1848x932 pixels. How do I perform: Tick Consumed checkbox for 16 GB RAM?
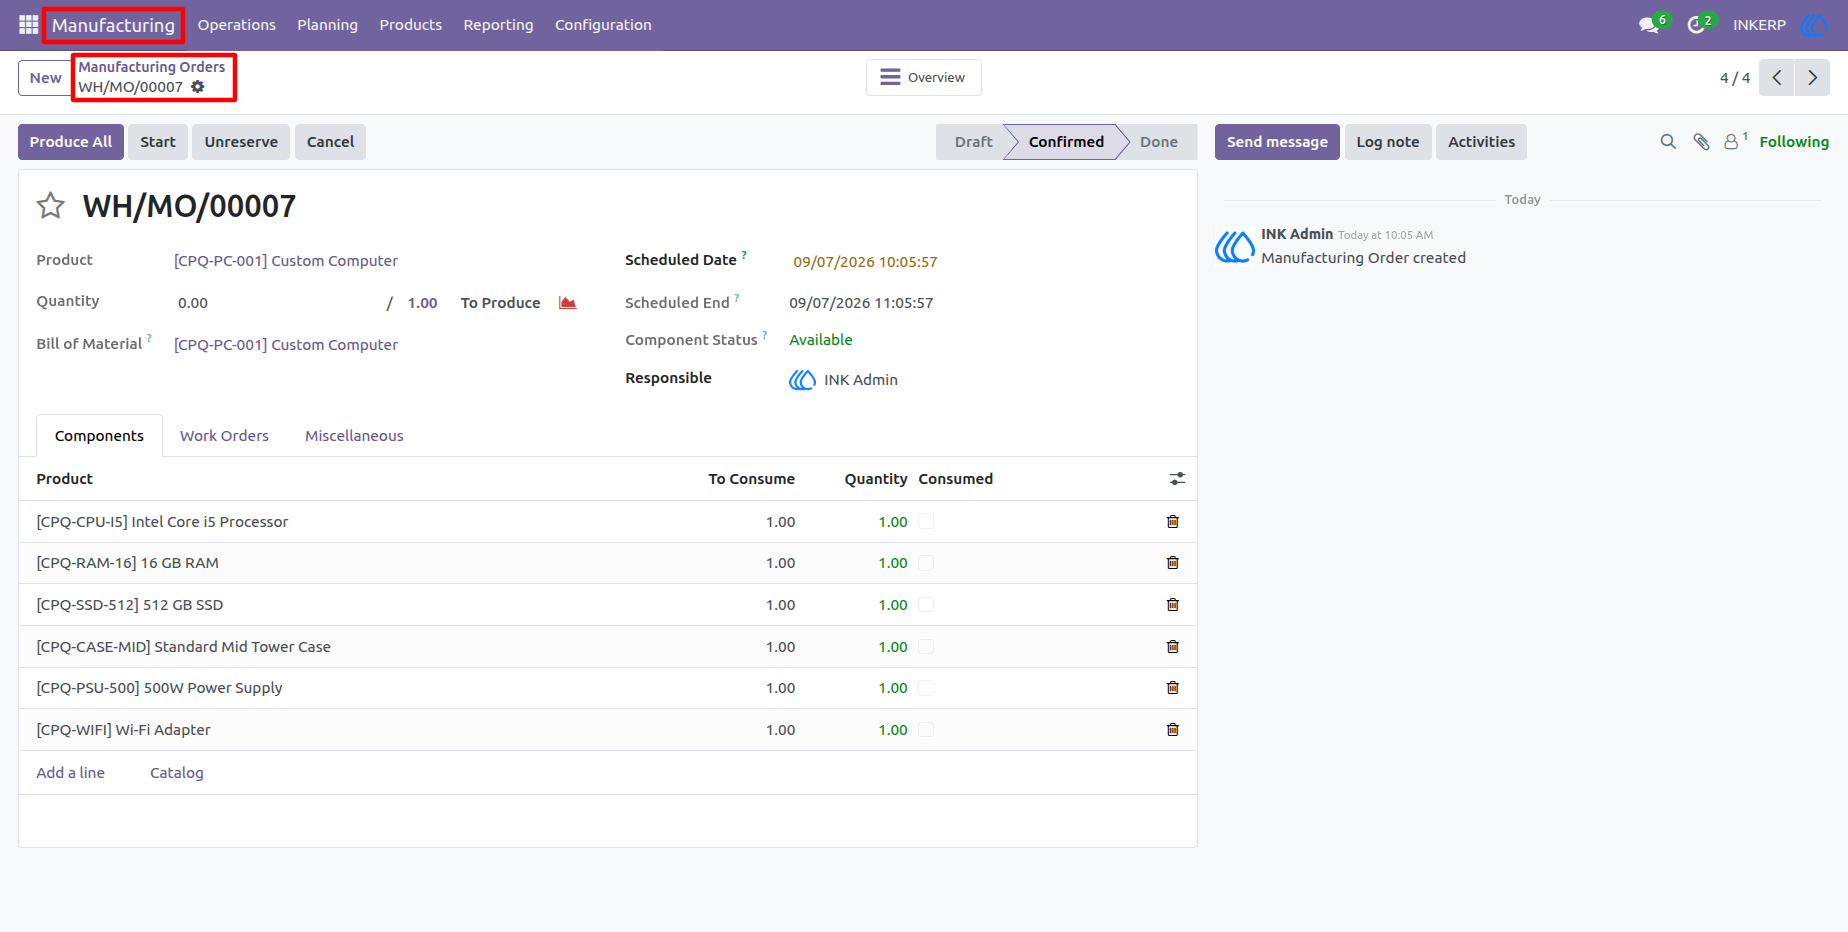coord(926,563)
